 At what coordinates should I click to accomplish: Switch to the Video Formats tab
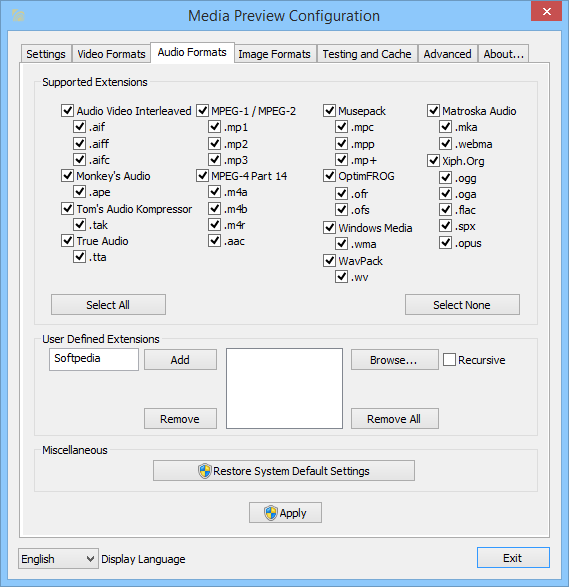[x=111, y=54]
